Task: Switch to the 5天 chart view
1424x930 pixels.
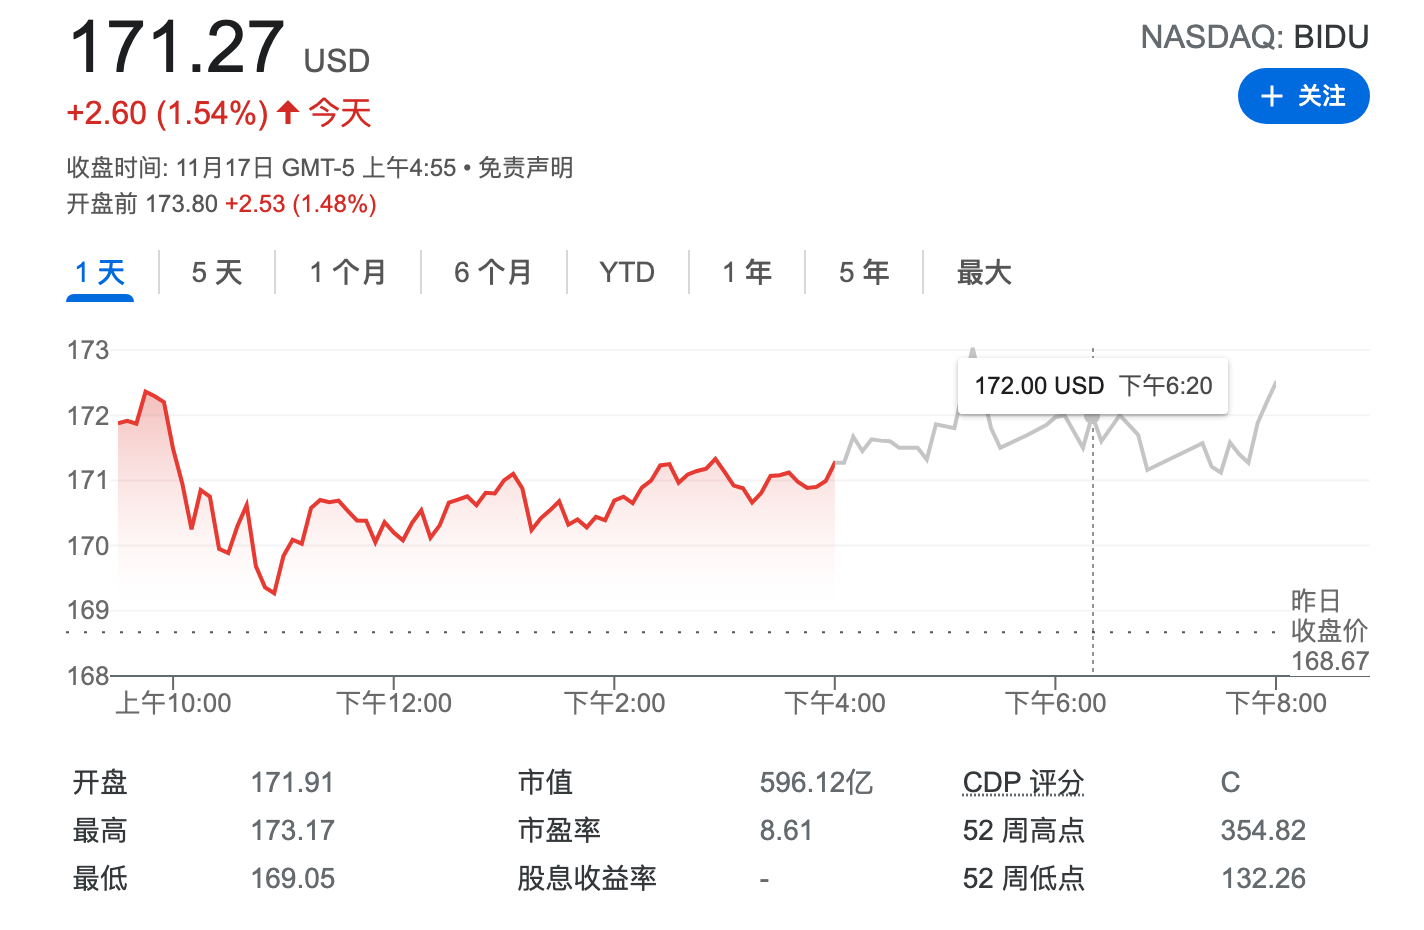Action: click(x=214, y=271)
